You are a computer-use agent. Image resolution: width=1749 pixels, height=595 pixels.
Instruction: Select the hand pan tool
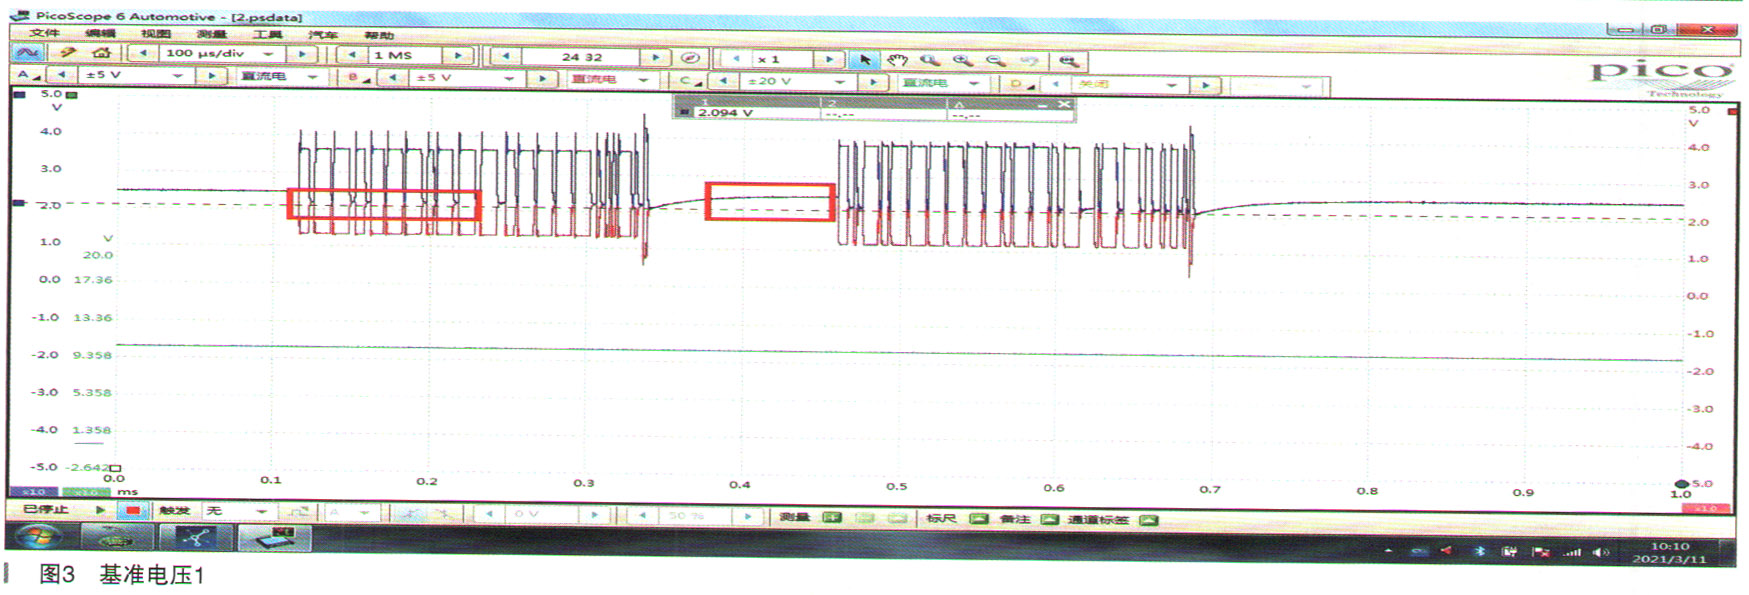click(x=897, y=60)
